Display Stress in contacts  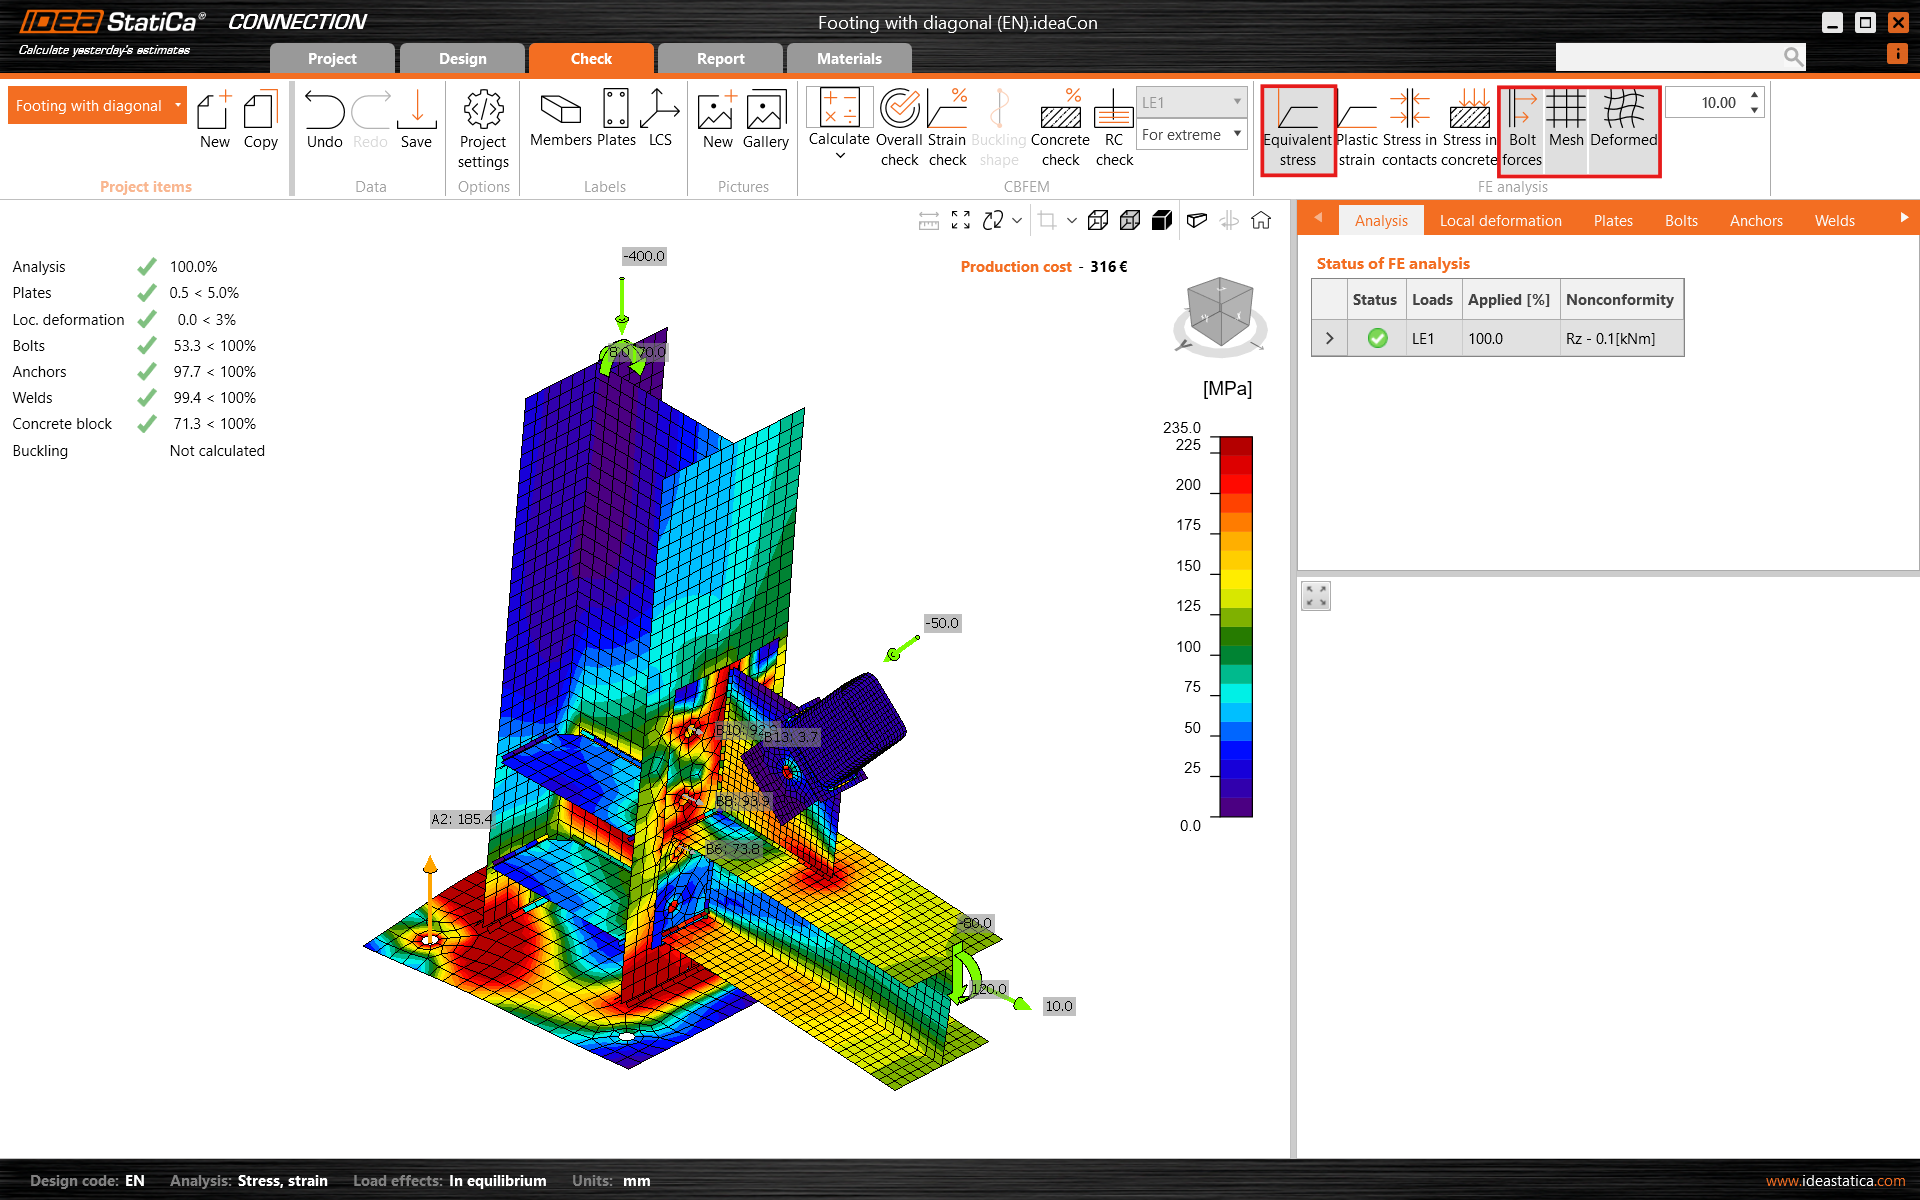(1410, 130)
